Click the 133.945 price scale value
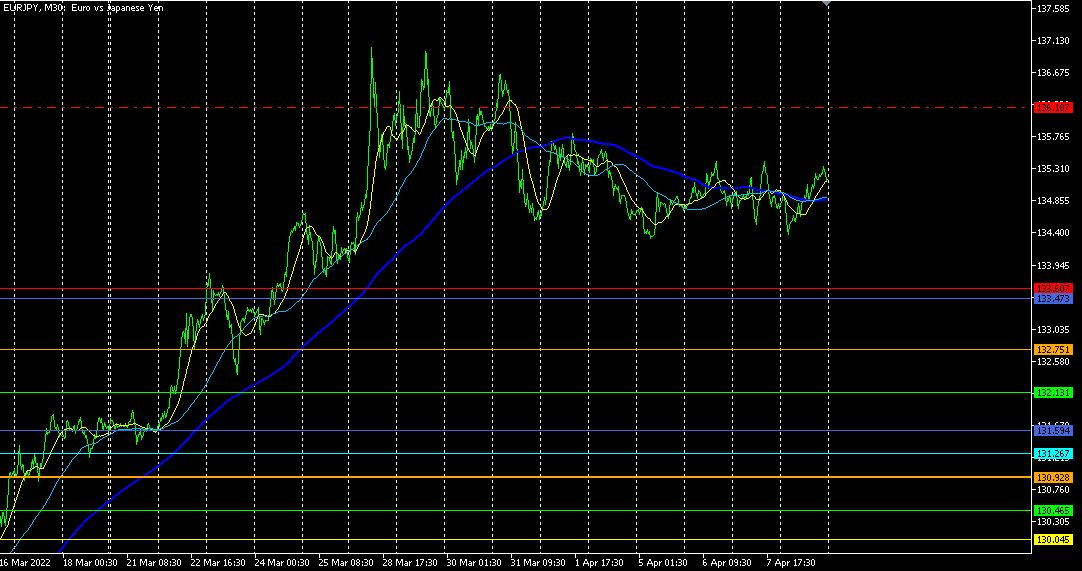 [1053, 265]
